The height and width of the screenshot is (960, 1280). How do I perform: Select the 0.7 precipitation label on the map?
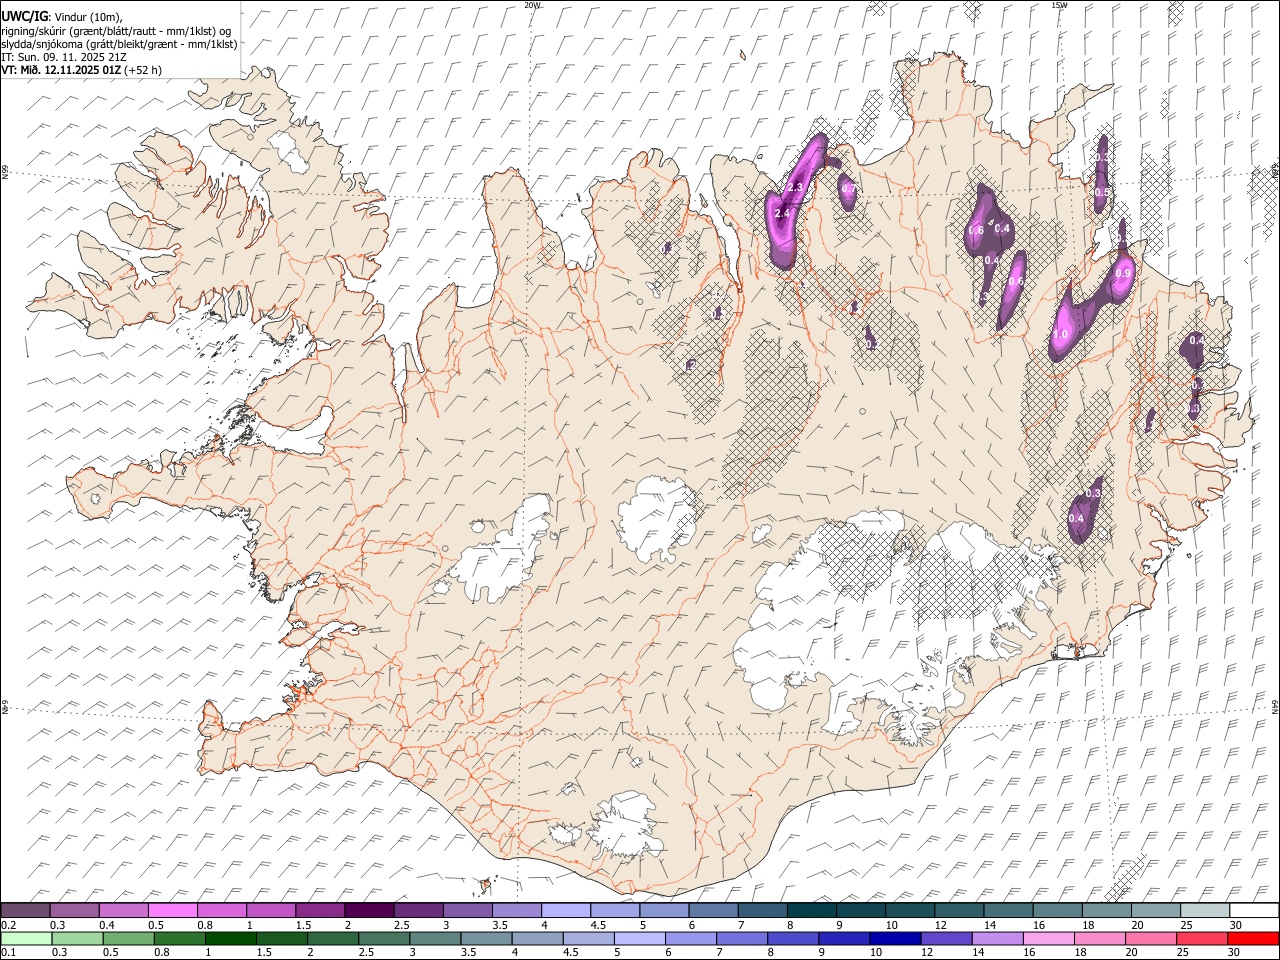848,188
